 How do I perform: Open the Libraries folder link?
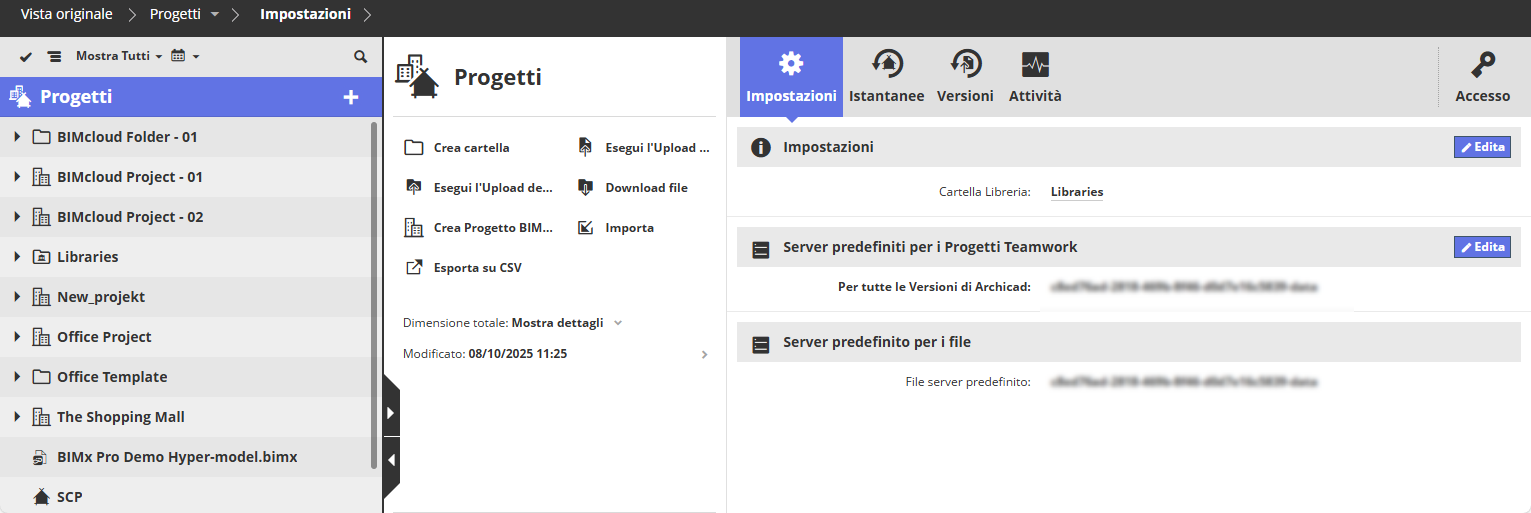1077,192
